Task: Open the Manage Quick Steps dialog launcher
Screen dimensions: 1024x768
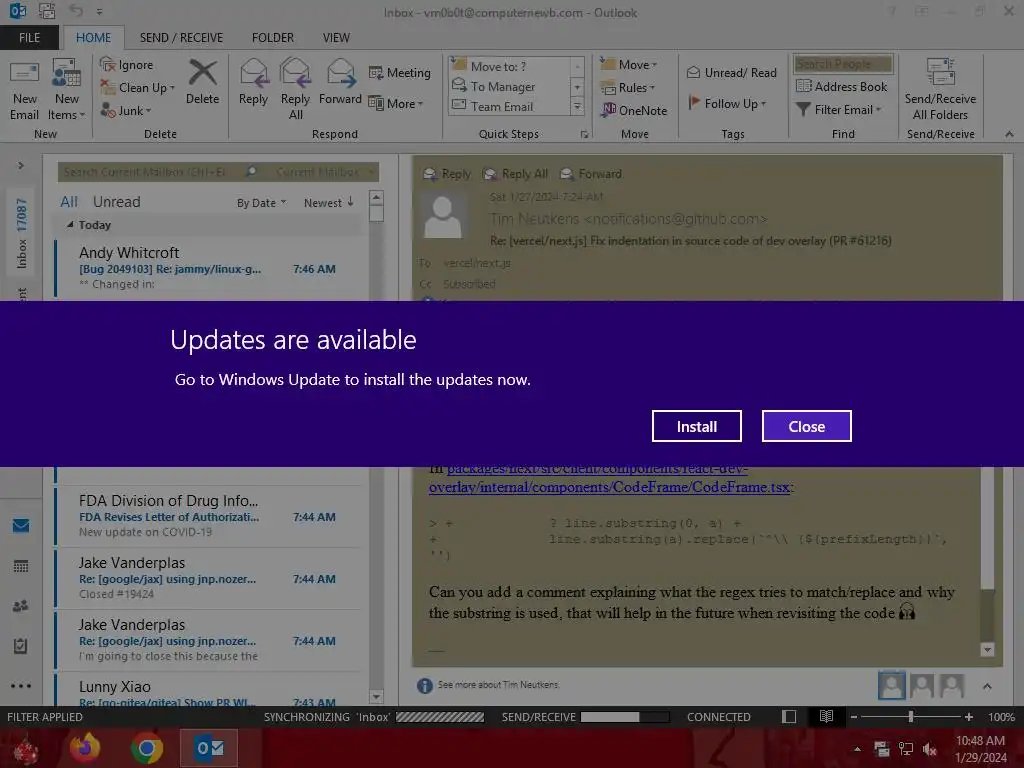Action: click(x=584, y=135)
